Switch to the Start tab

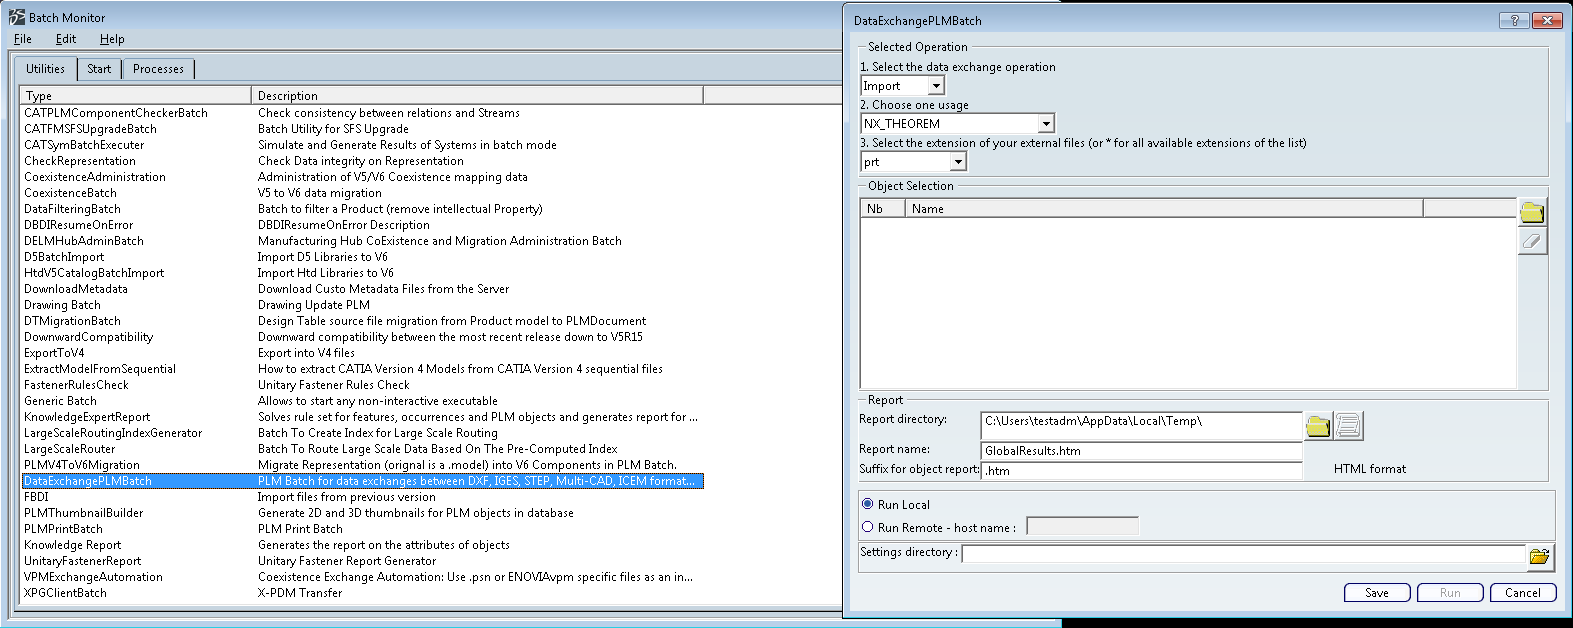(x=99, y=69)
